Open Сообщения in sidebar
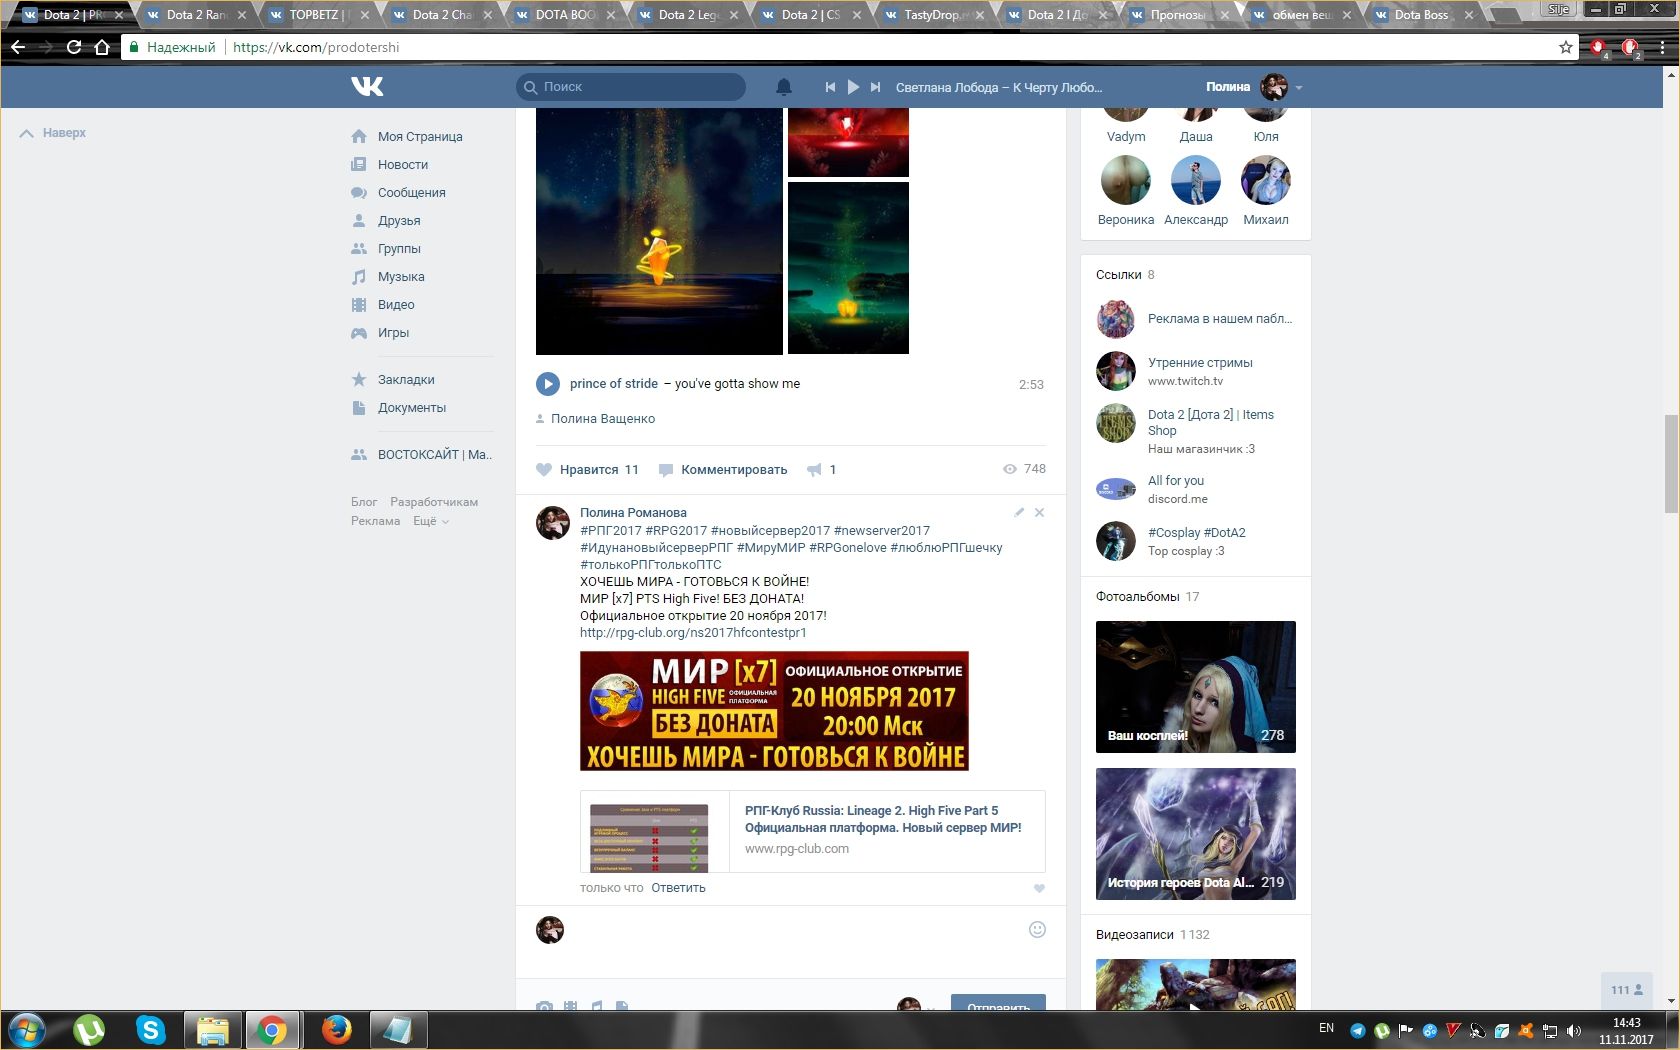This screenshot has height=1050, width=1680. pos(411,192)
